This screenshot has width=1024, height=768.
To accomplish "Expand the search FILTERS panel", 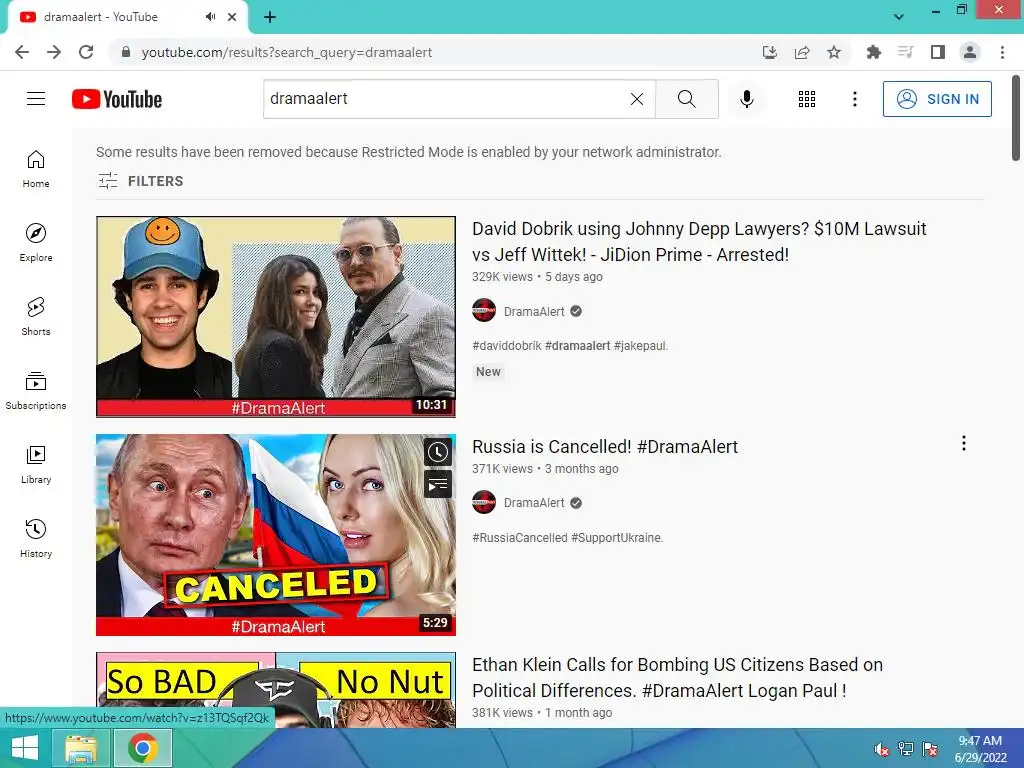I will coord(140,181).
